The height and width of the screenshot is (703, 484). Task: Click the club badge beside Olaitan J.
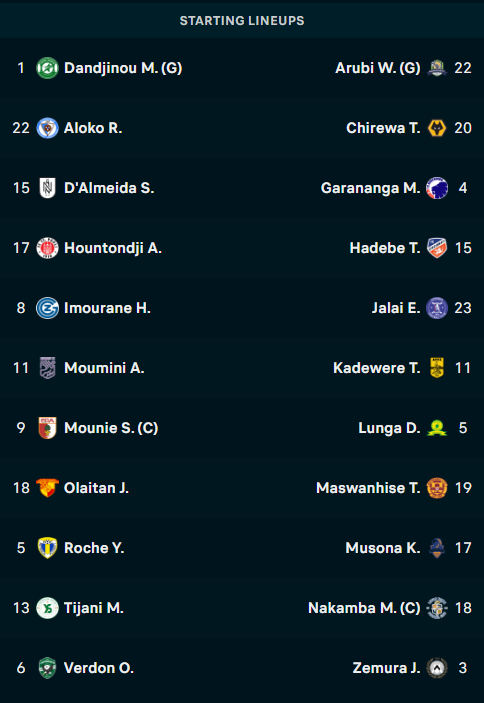coord(47,488)
